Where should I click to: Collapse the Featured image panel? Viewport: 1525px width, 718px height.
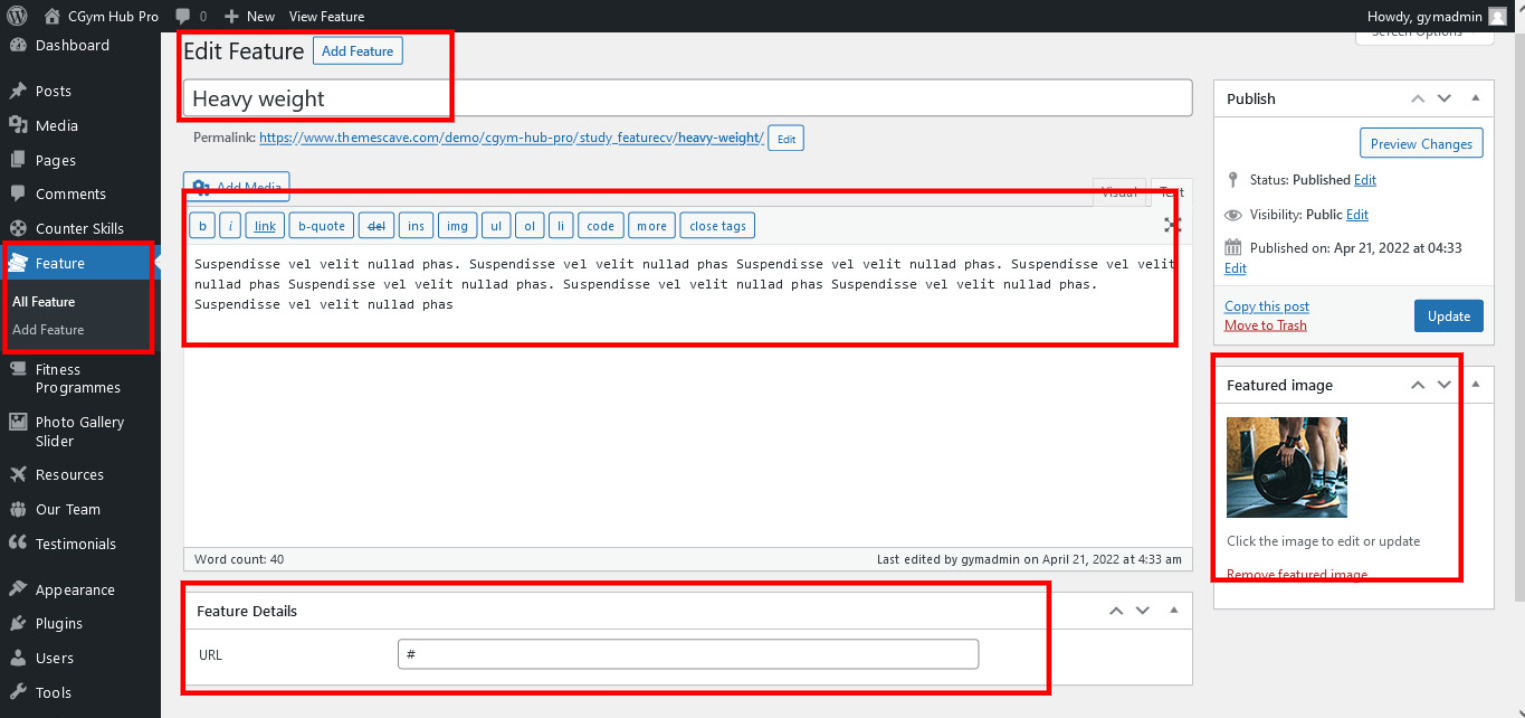1475,384
